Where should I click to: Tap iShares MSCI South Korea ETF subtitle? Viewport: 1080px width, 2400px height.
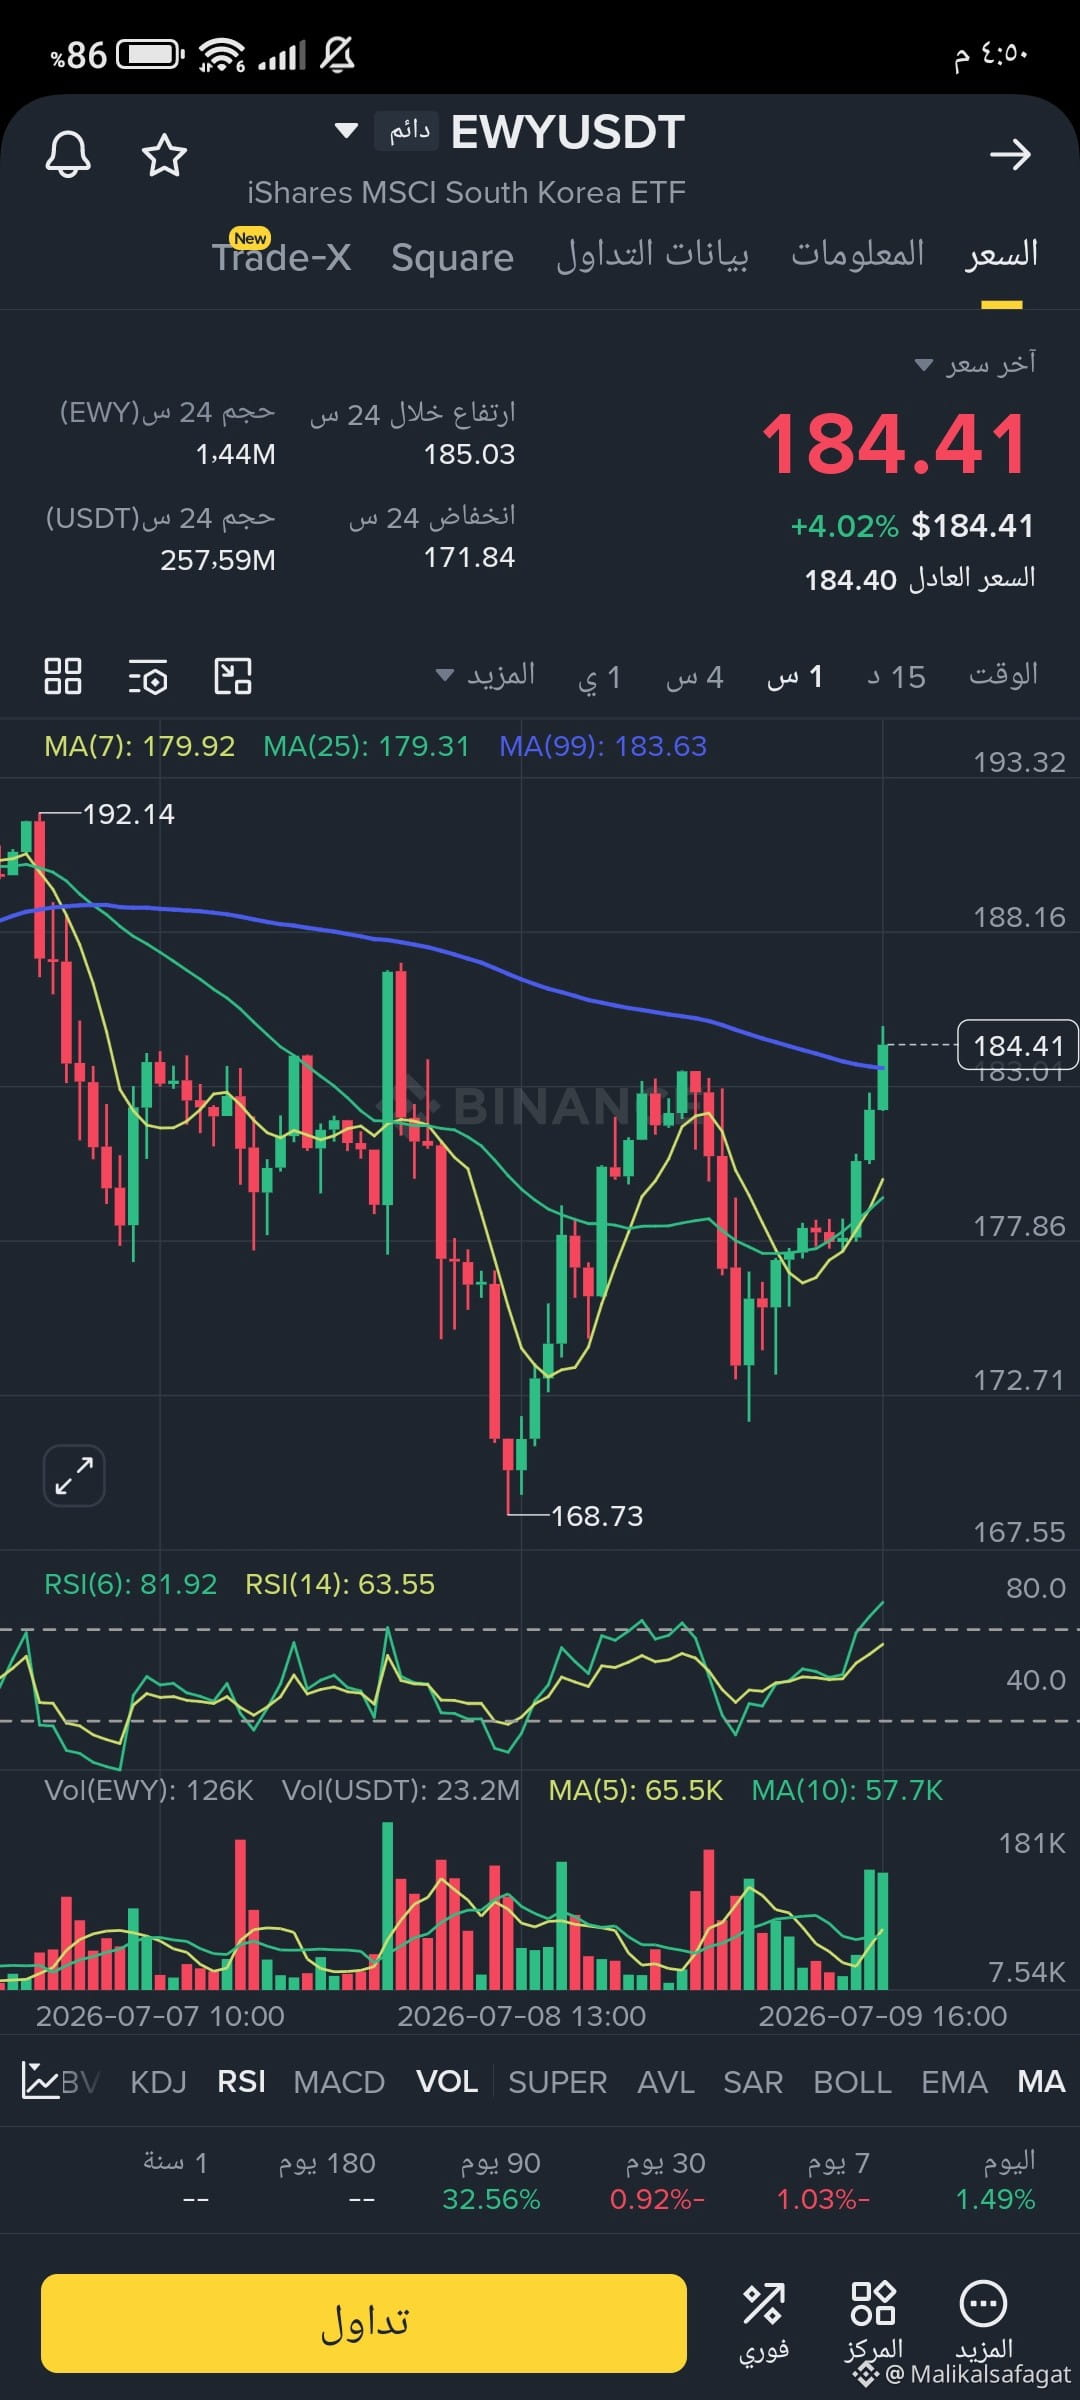pyautogui.click(x=466, y=192)
